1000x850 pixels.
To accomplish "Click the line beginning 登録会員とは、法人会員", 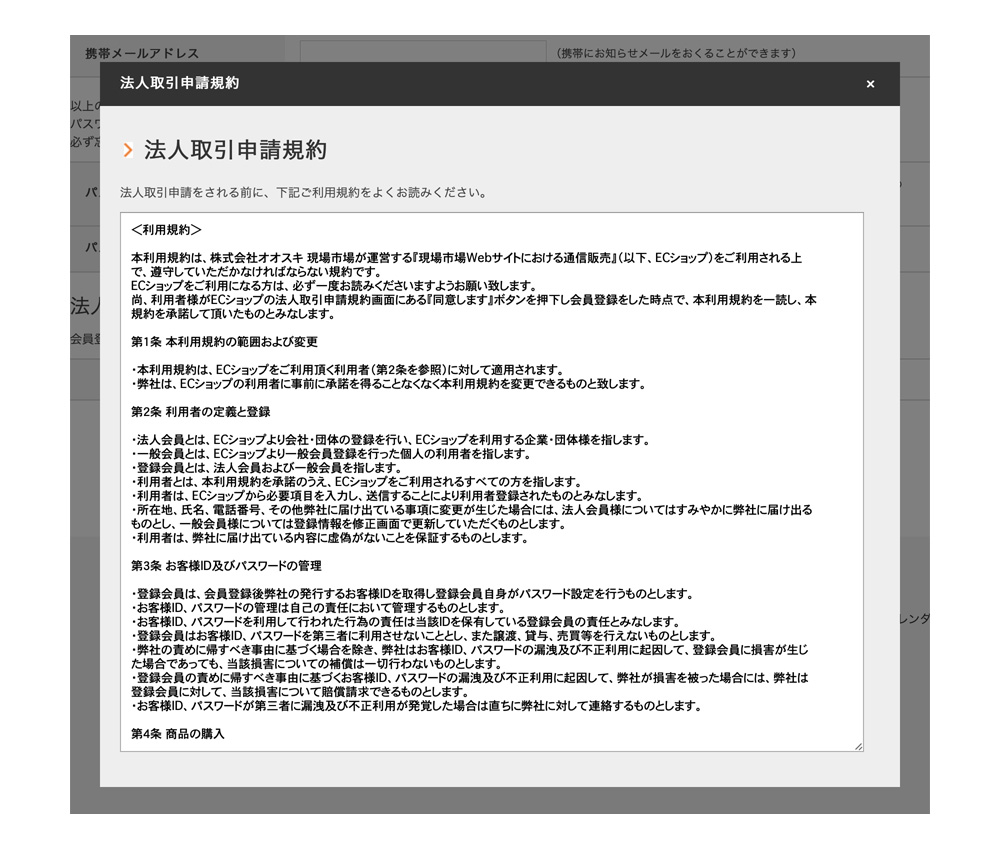I will pos(266,468).
